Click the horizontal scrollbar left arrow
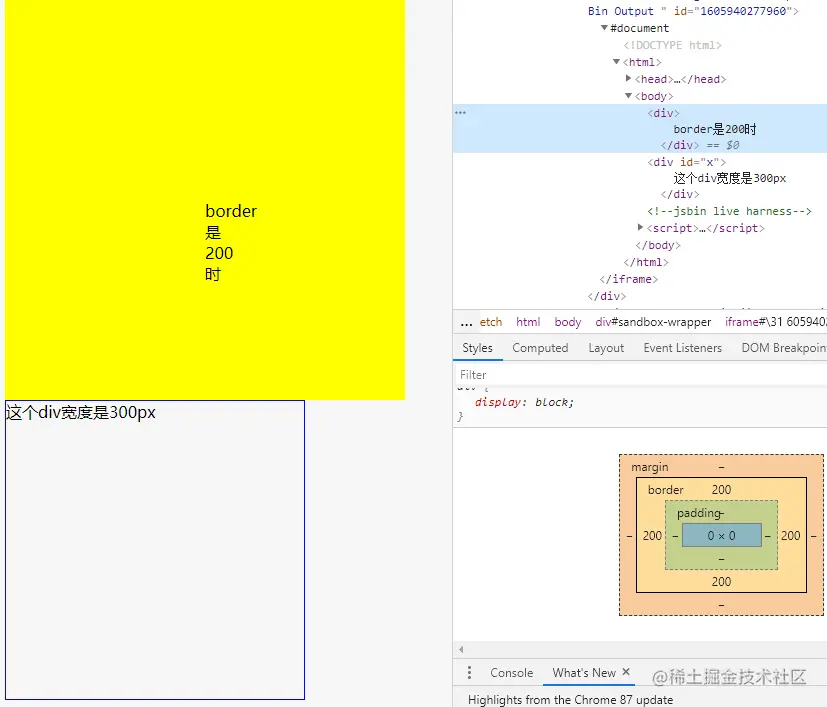Image resolution: width=827 pixels, height=707 pixels. coord(461,649)
